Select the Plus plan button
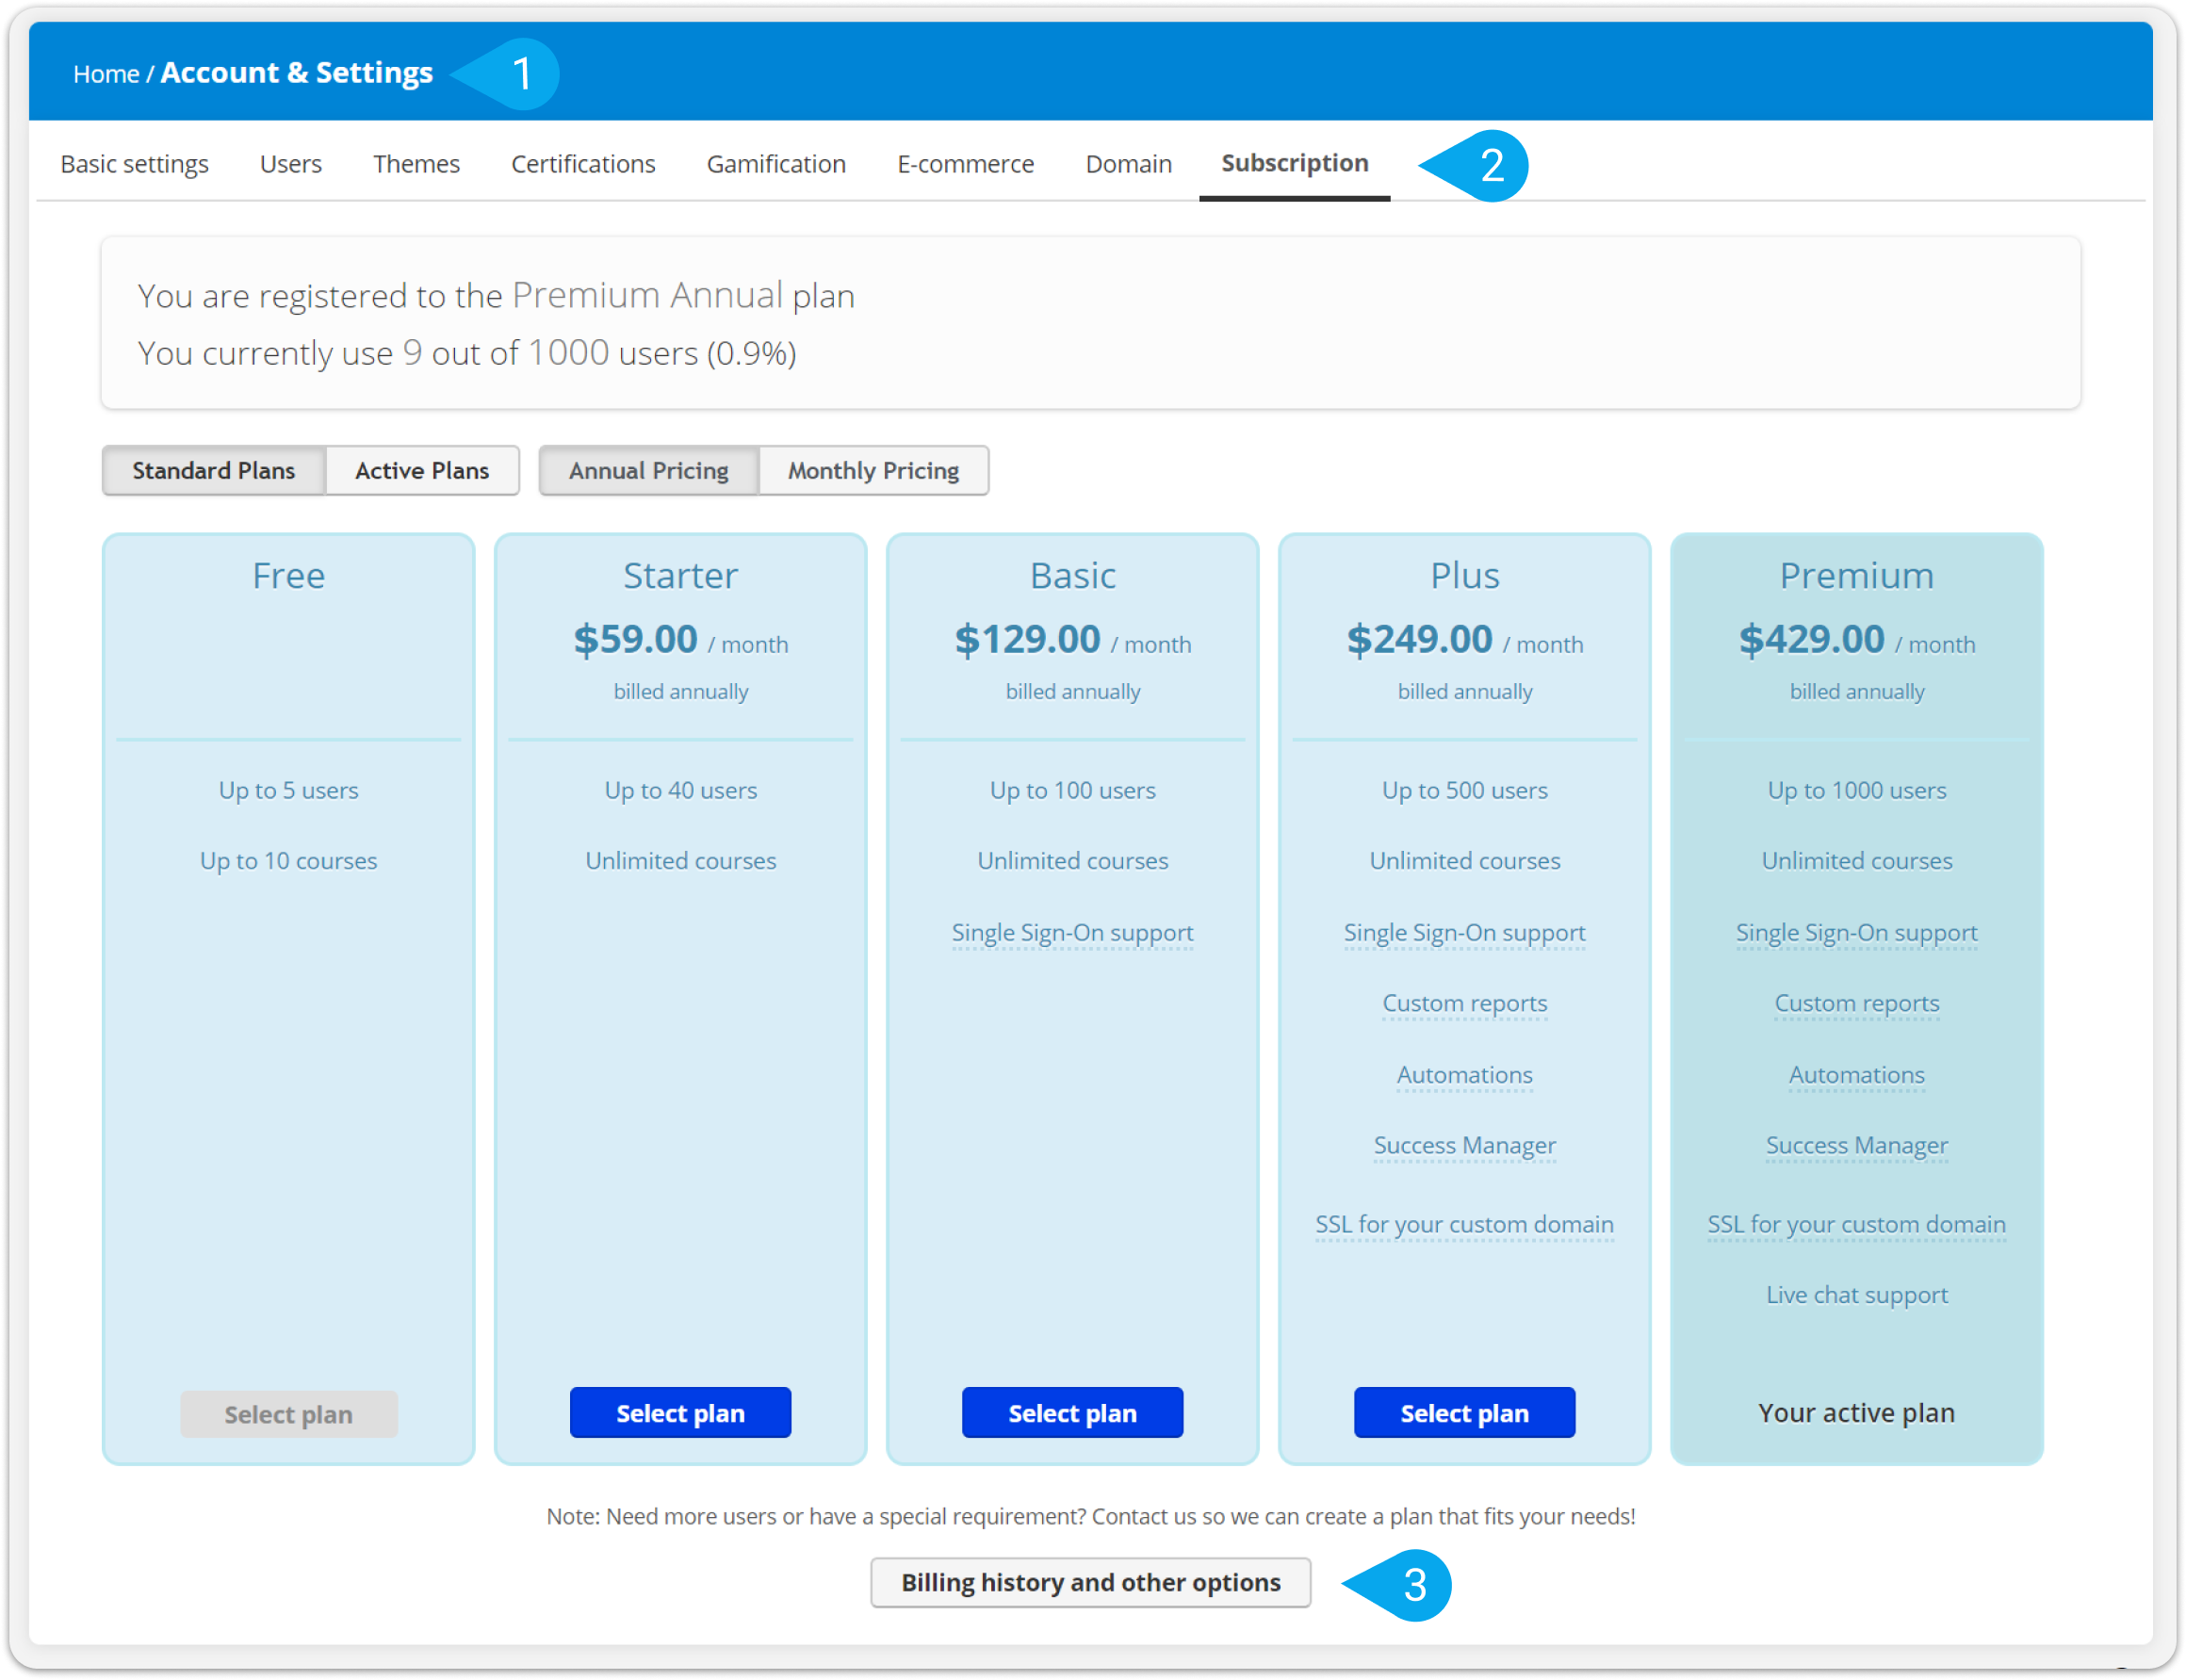This screenshot has width=2186, height=1680. (1465, 1414)
